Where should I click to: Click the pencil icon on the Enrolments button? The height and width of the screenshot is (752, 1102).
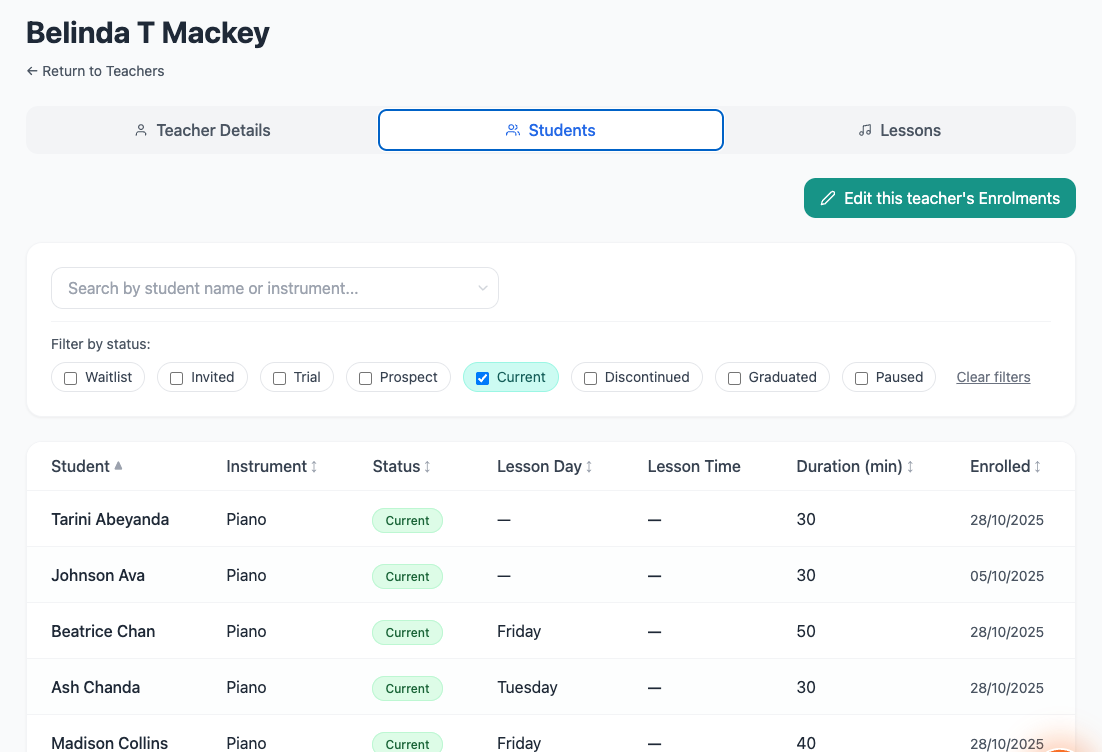pos(827,198)
